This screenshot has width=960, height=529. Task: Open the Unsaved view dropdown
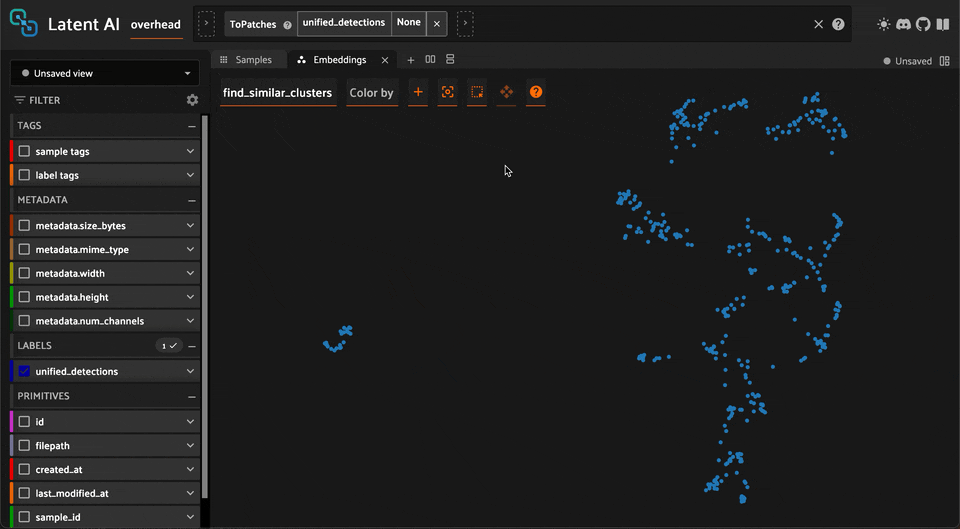[x=105, y=73]
